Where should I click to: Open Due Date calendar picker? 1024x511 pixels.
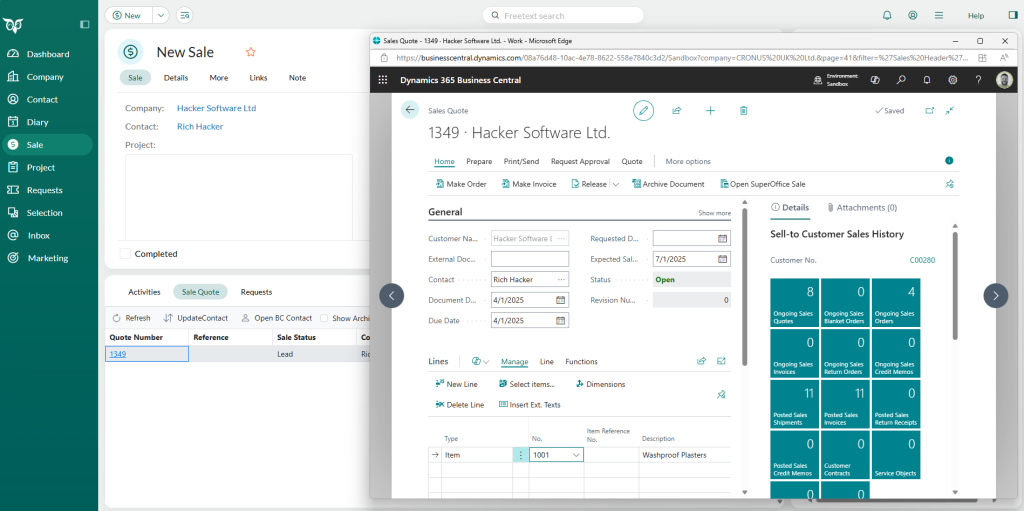(x=560, y=321)
